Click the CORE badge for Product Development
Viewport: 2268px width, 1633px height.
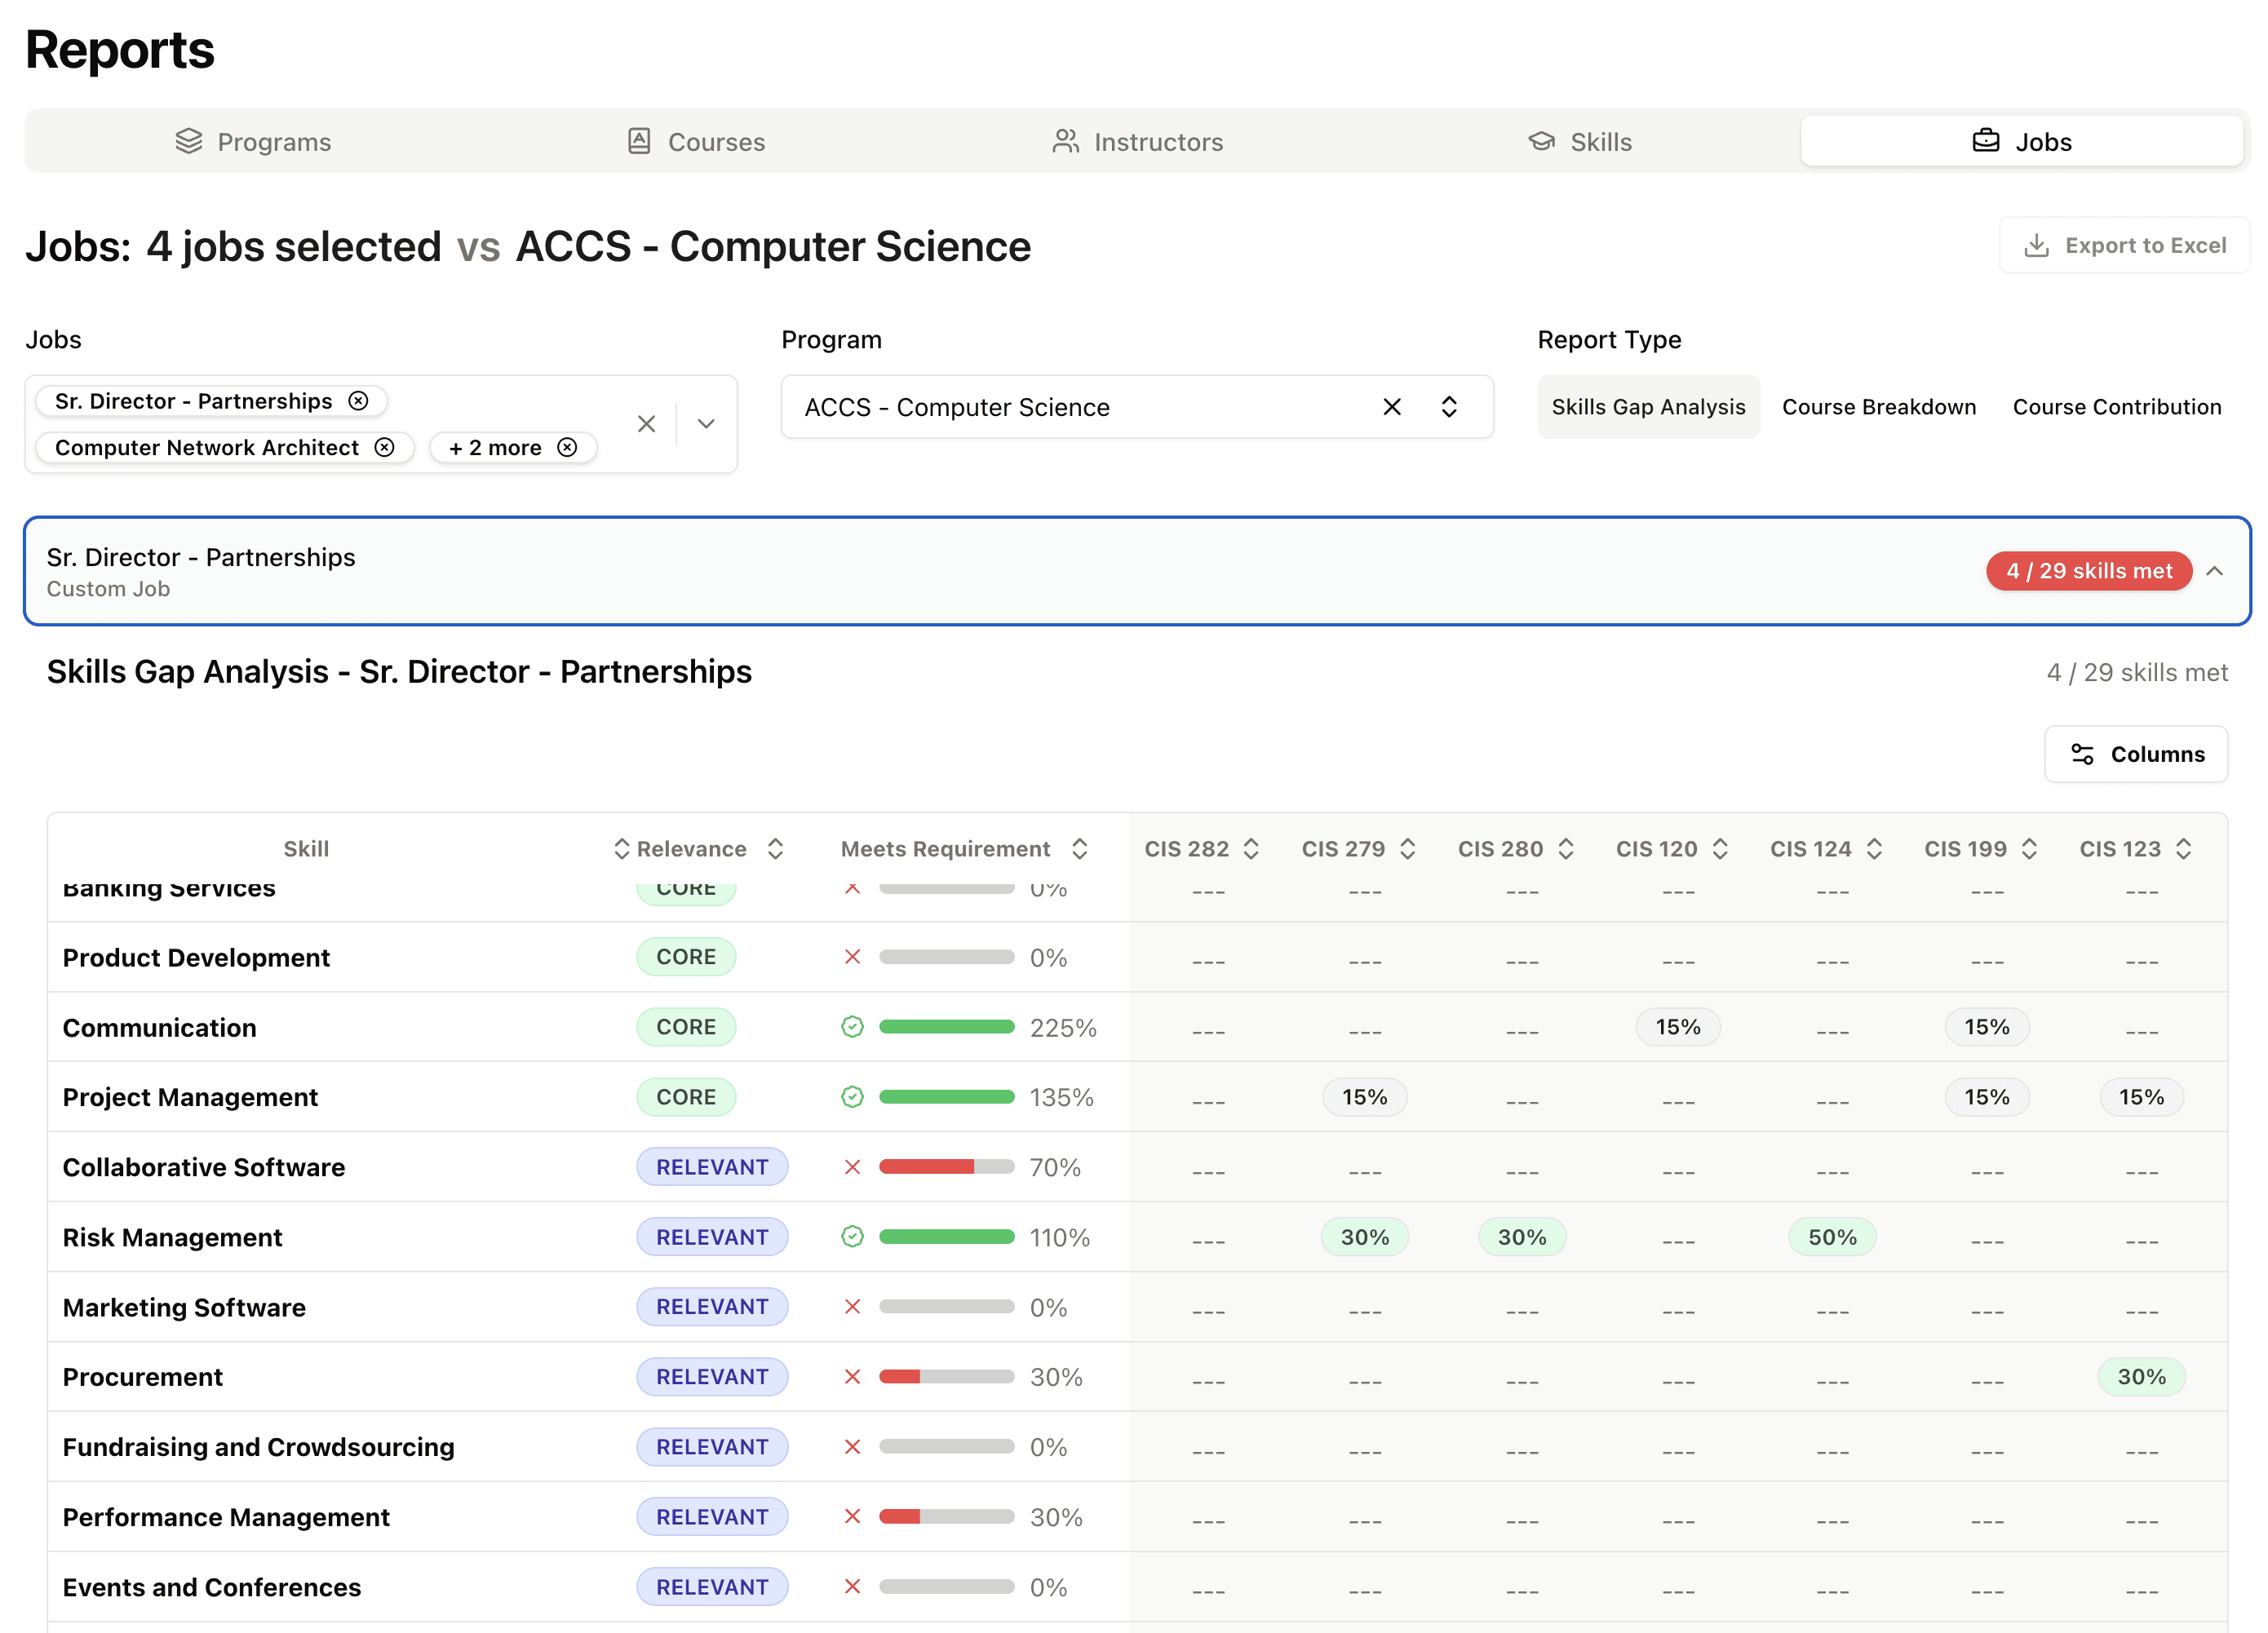click(x=686, y=957)
